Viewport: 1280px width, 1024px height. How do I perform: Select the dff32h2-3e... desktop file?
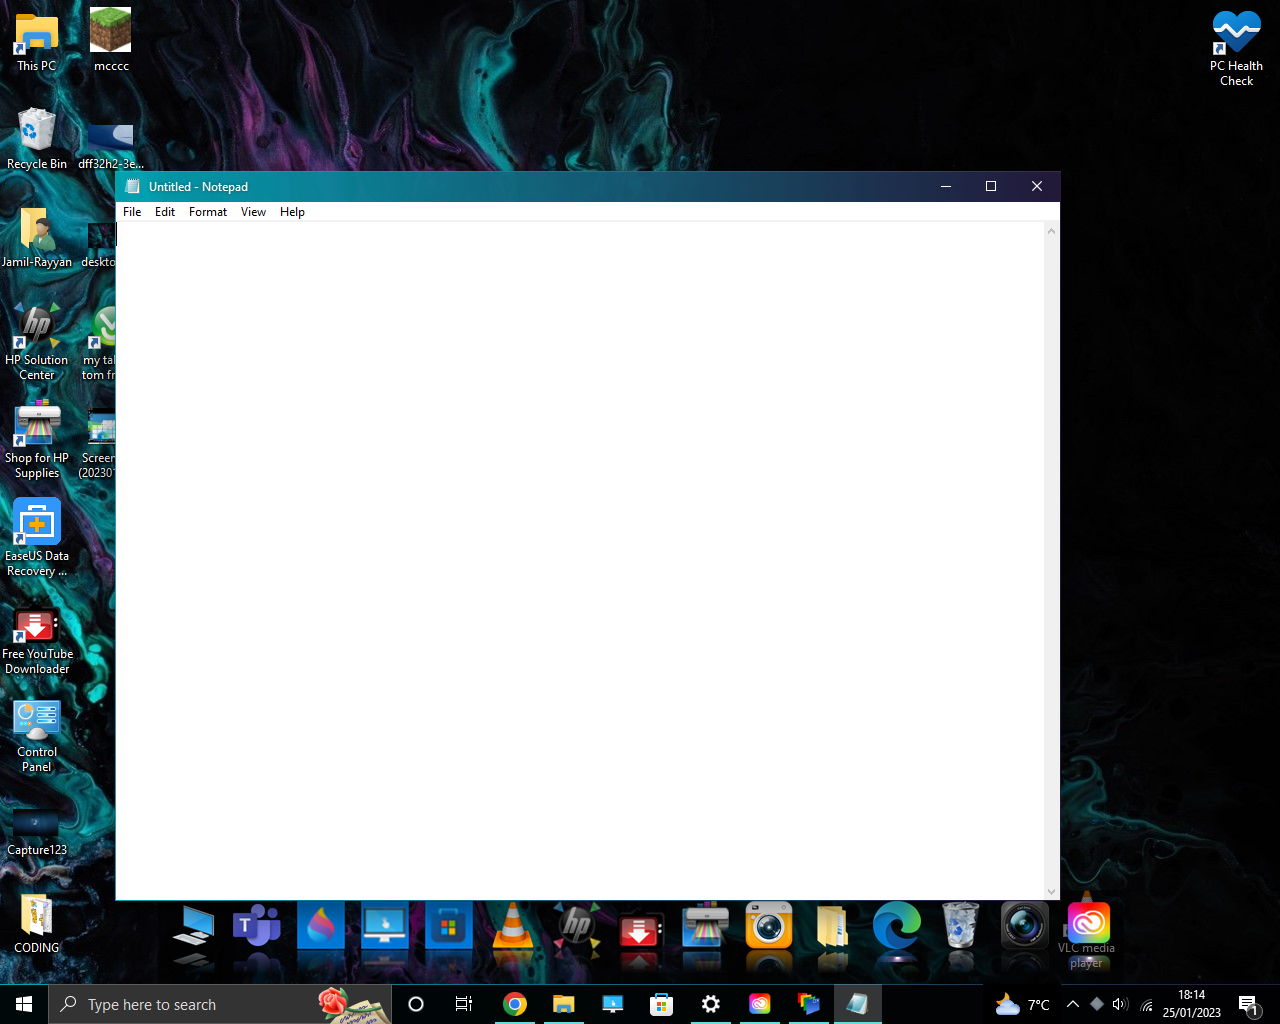coord(111,147)
